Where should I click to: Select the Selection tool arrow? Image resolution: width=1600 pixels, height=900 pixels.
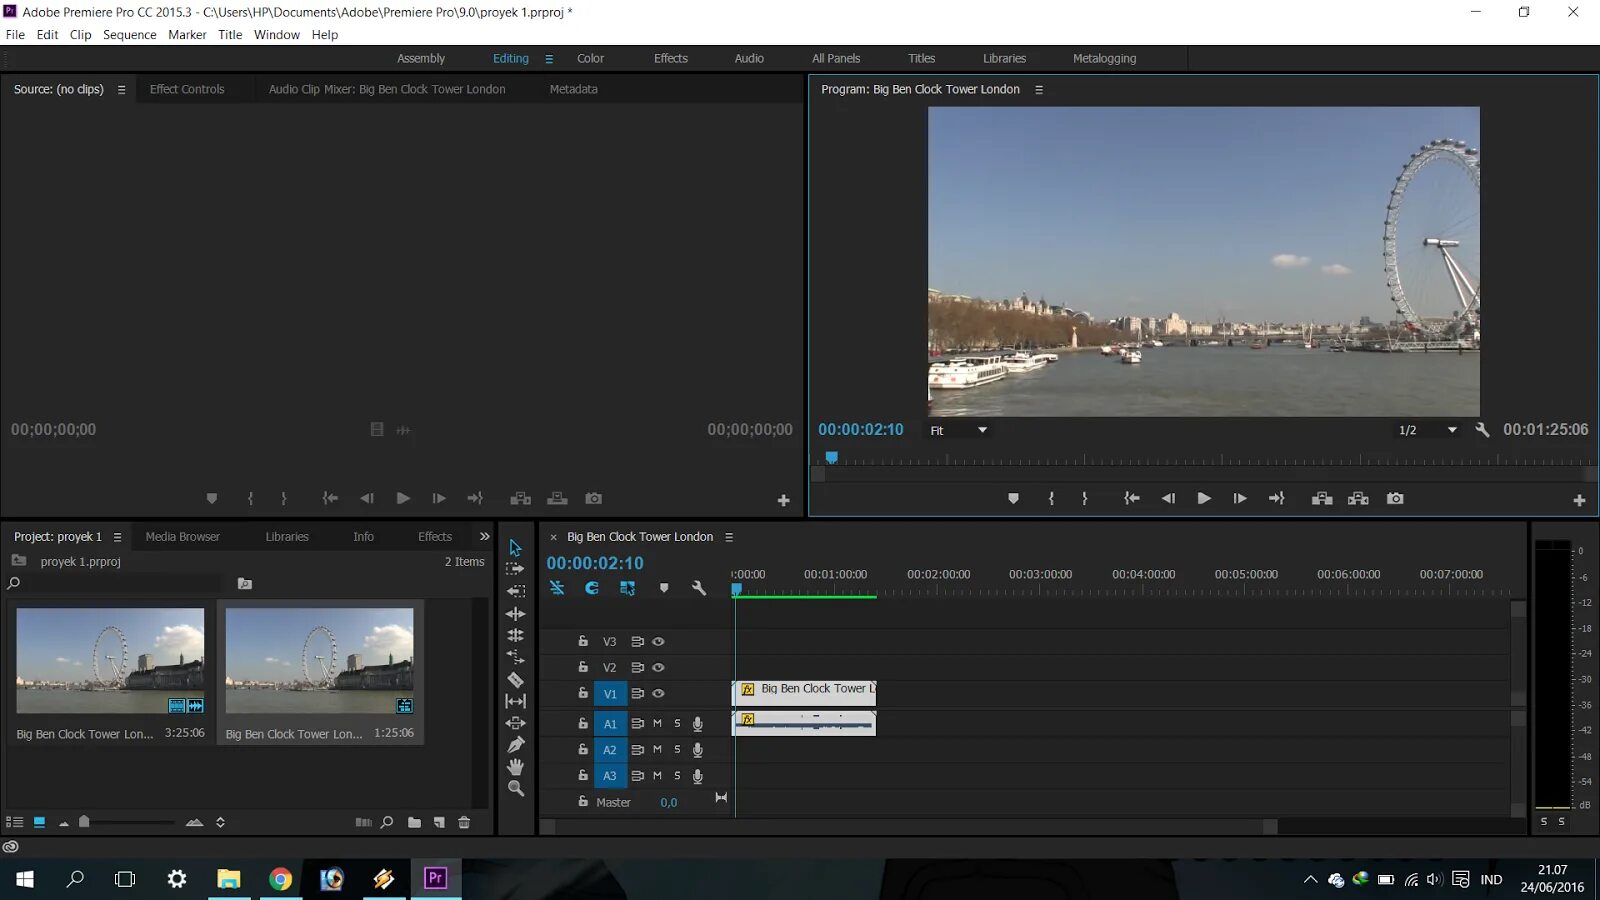tap(515, 548)
